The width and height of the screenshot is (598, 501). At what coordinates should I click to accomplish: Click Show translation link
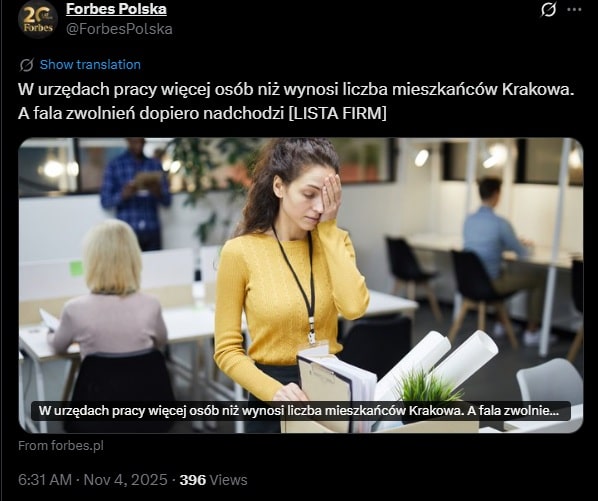[x=90, y=65]
